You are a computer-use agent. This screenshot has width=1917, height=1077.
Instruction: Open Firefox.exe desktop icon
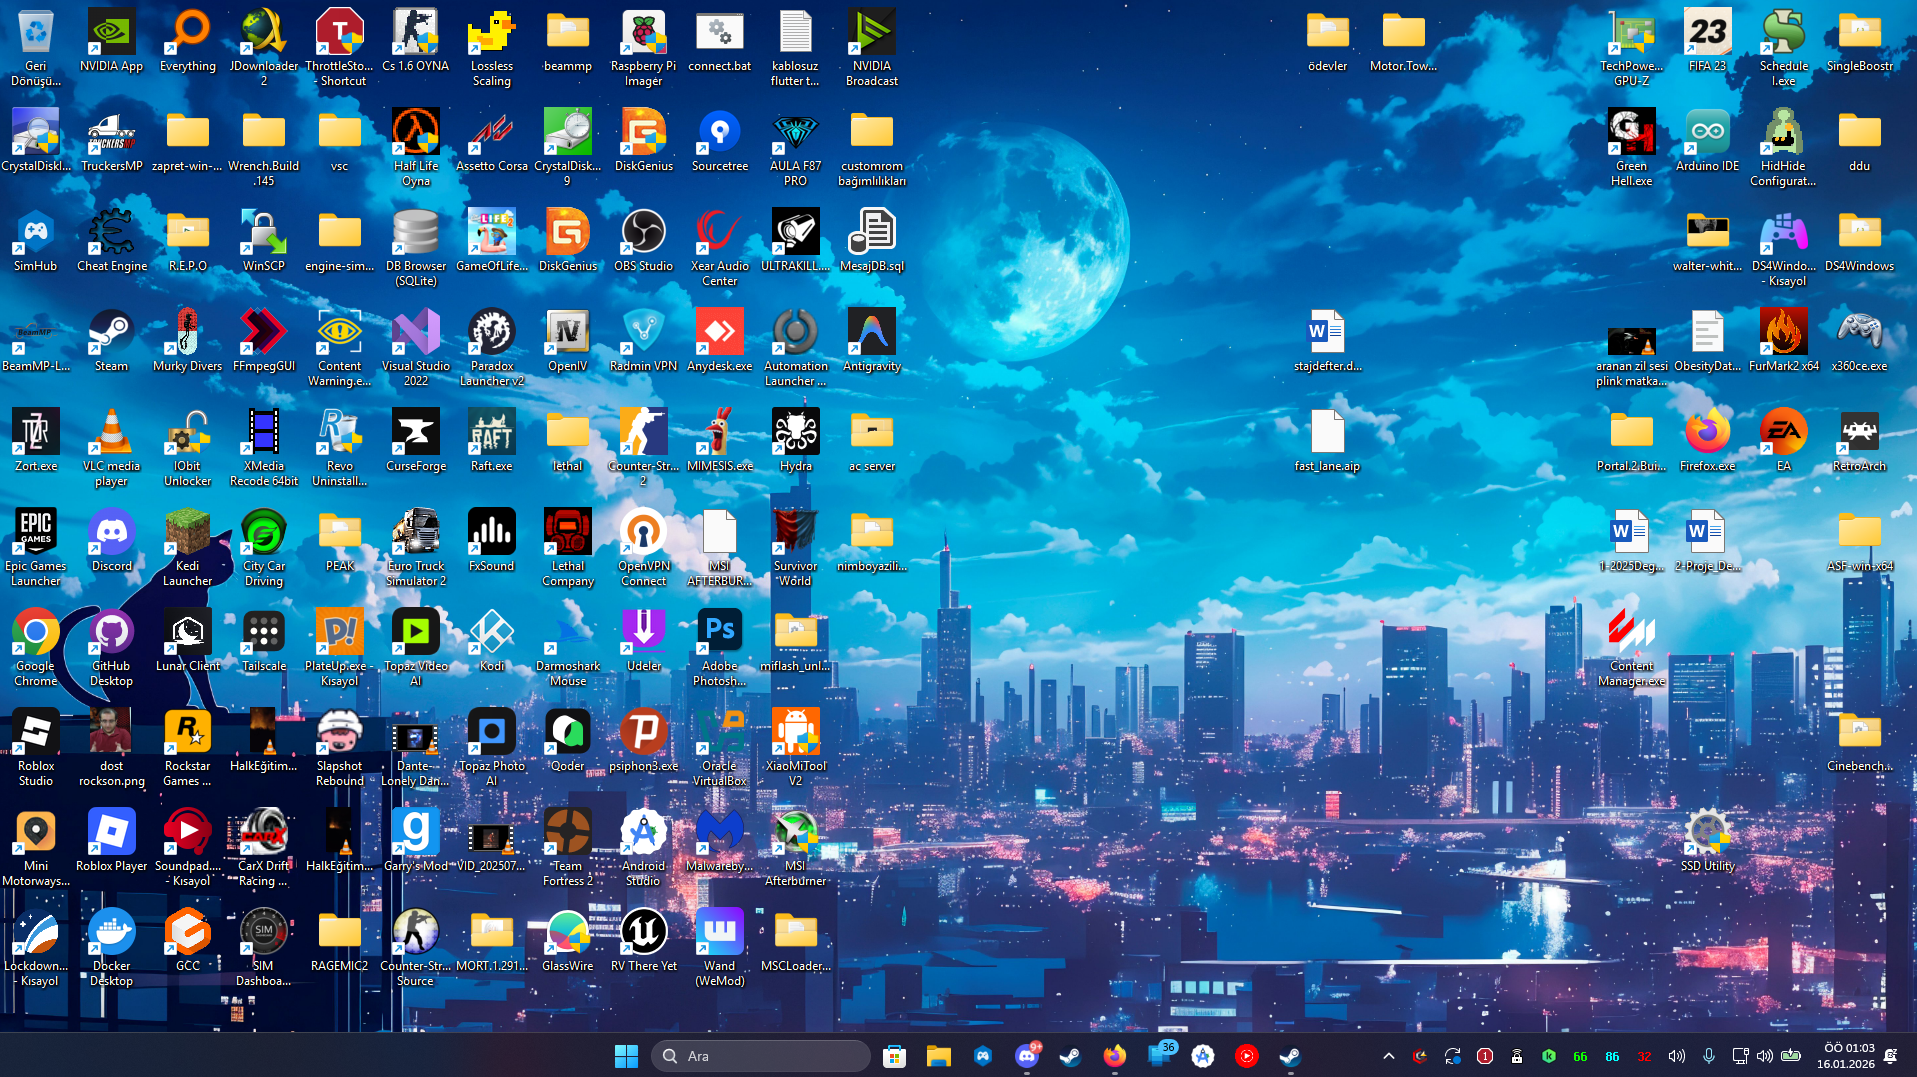[x=1707, y=441]
